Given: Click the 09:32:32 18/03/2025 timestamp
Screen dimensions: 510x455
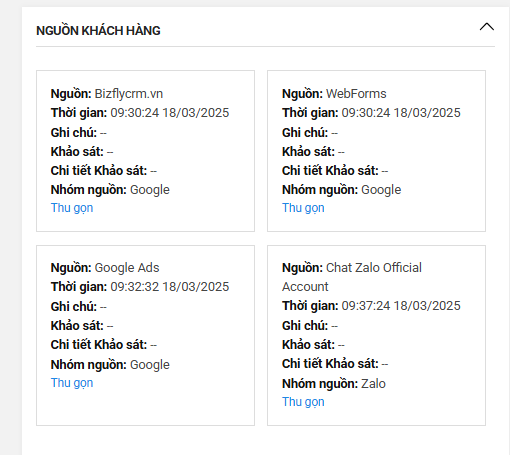Looking at the screenshot, I should (x=170, y=287).
